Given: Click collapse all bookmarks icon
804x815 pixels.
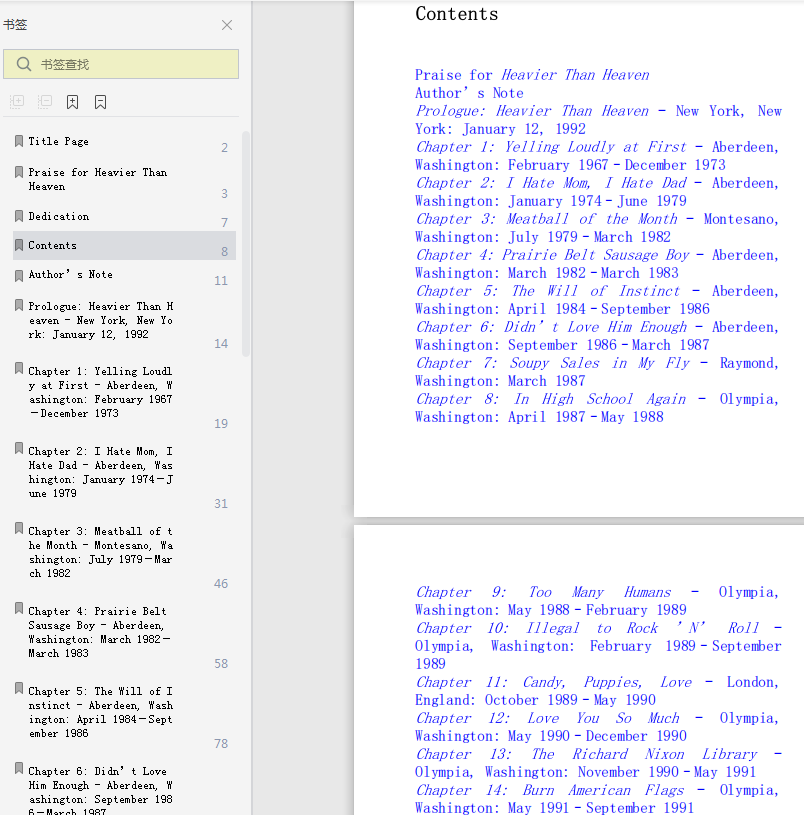Looking at the screenshot, I should (x=45, y=101).
